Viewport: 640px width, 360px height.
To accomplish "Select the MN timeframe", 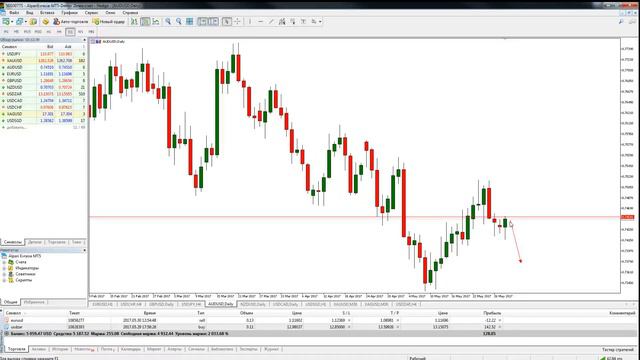I will (x=91, y=31).
